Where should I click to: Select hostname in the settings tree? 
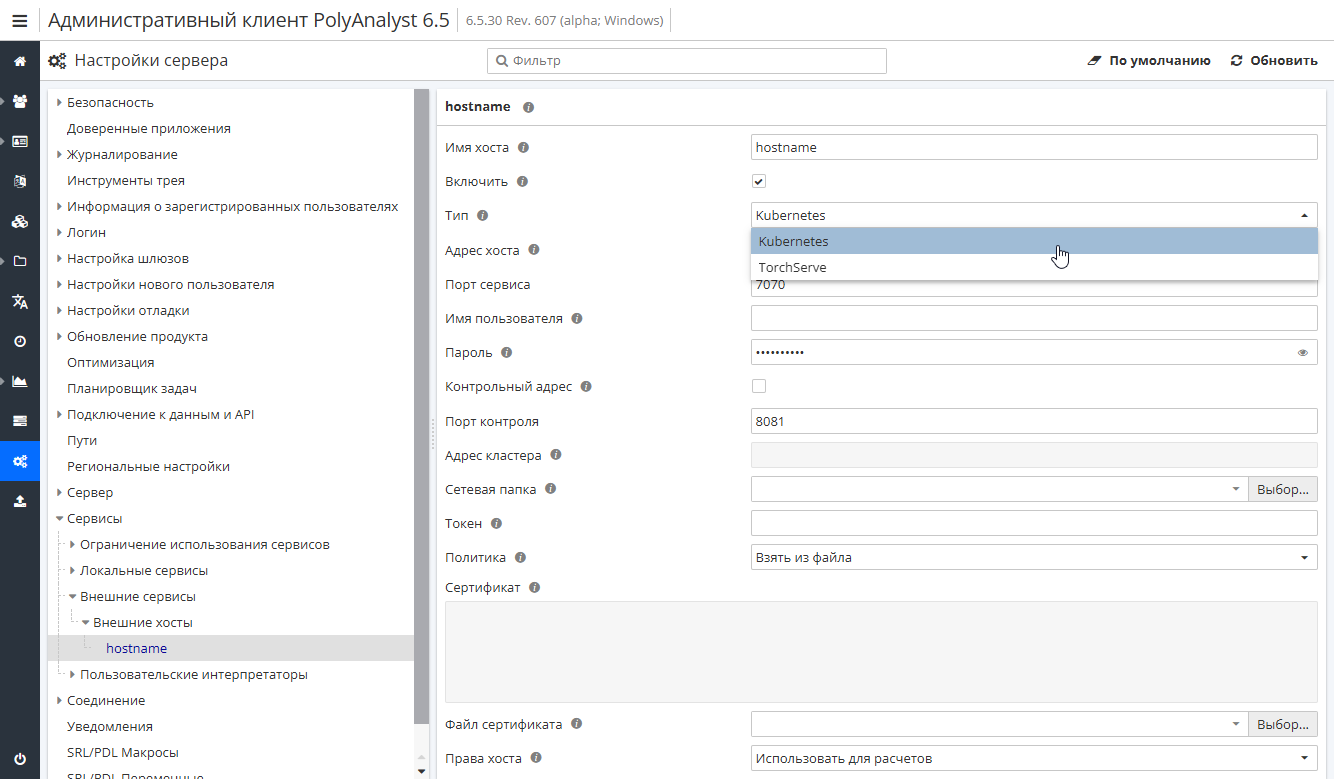pos(137,649)
